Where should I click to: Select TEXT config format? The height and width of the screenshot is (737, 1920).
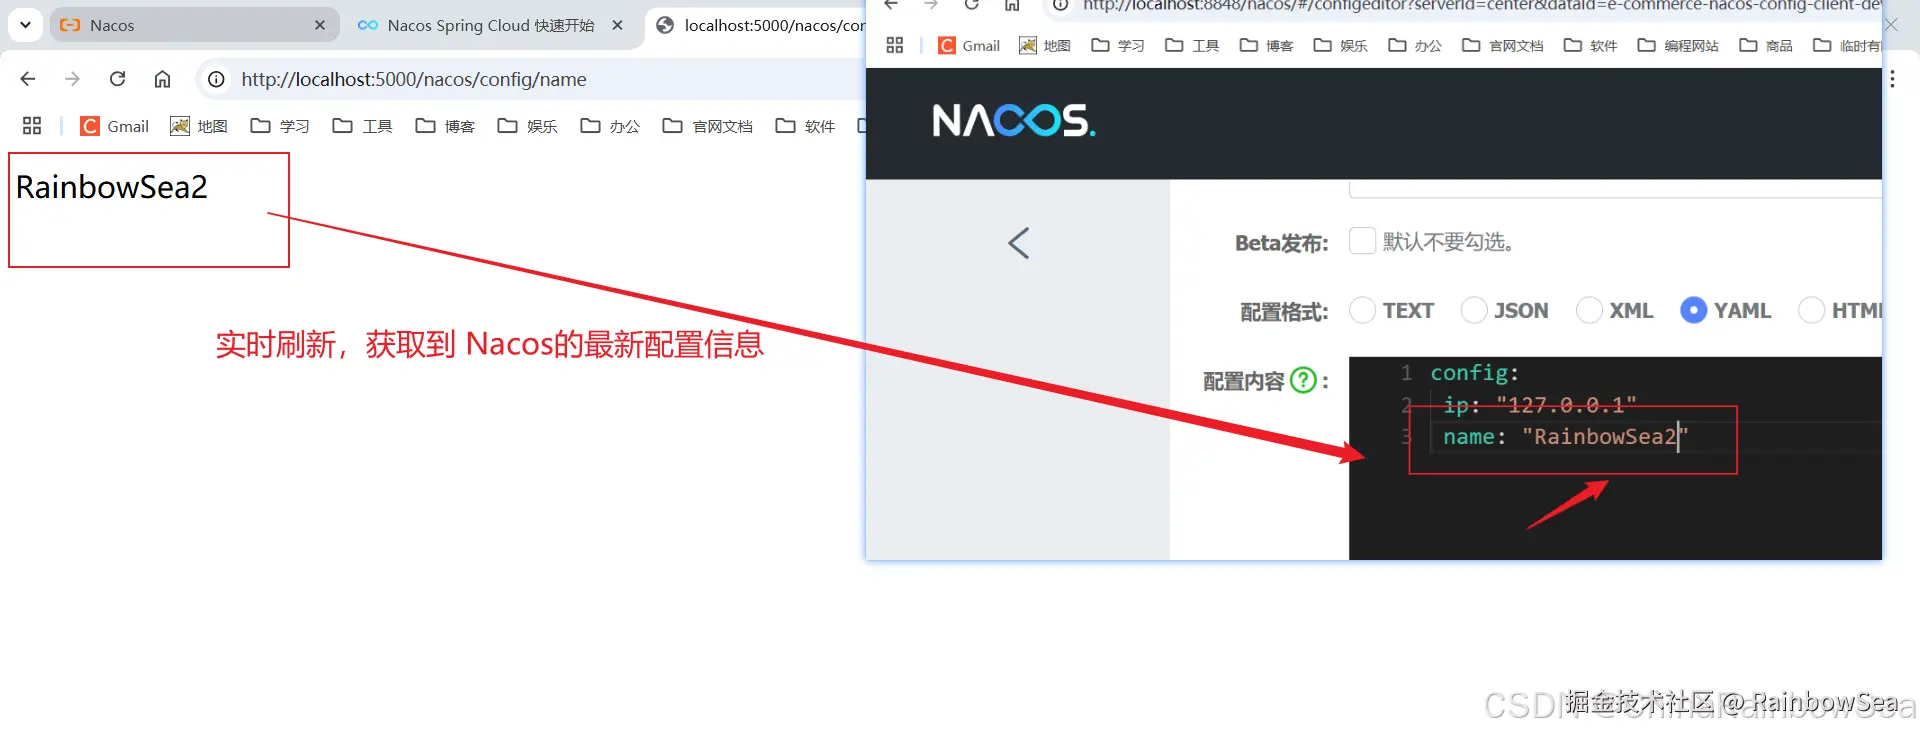pyautogui.click(x=1362, y=311)
